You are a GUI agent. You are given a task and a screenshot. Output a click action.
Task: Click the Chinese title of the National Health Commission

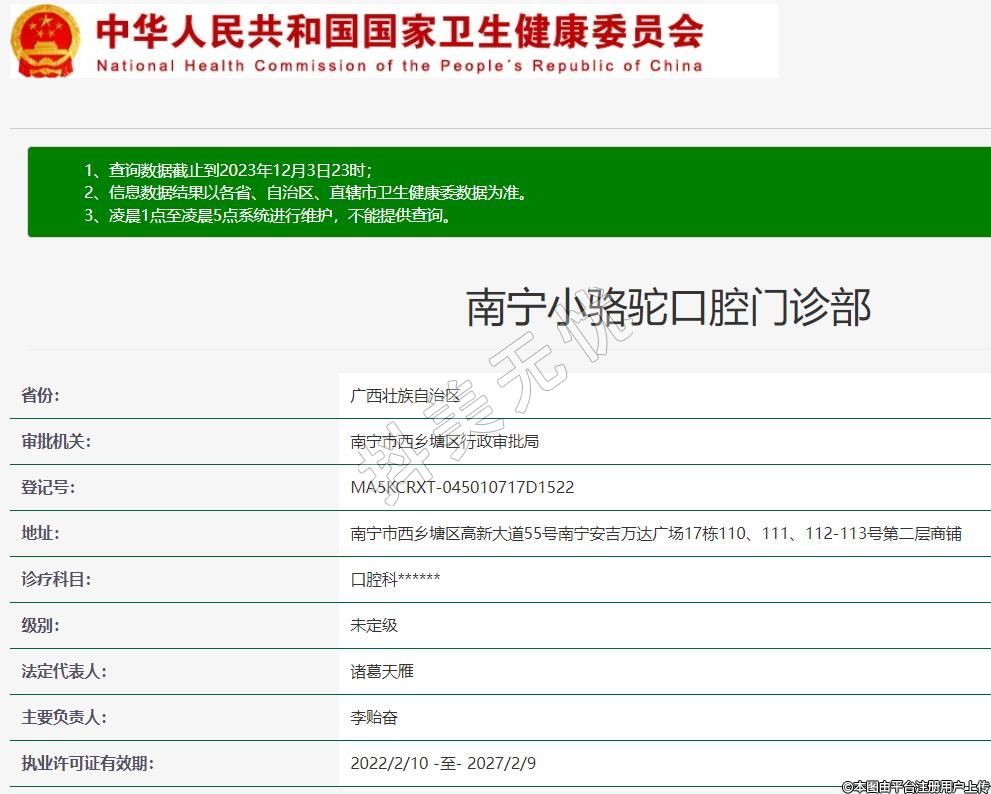pos(399,31)
